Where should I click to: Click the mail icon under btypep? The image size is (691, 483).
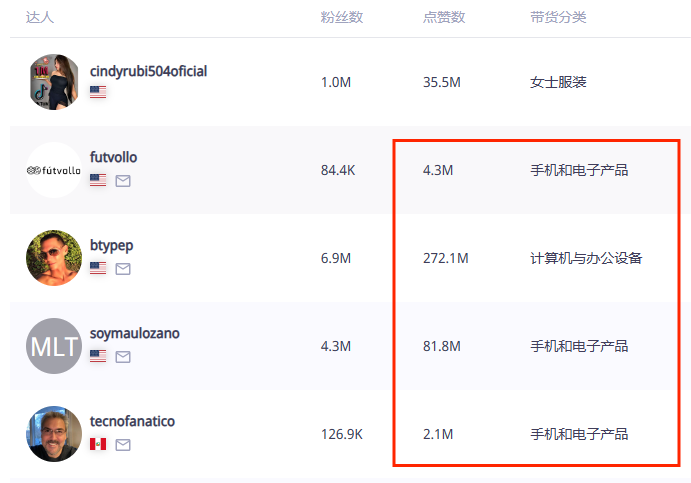123,269
